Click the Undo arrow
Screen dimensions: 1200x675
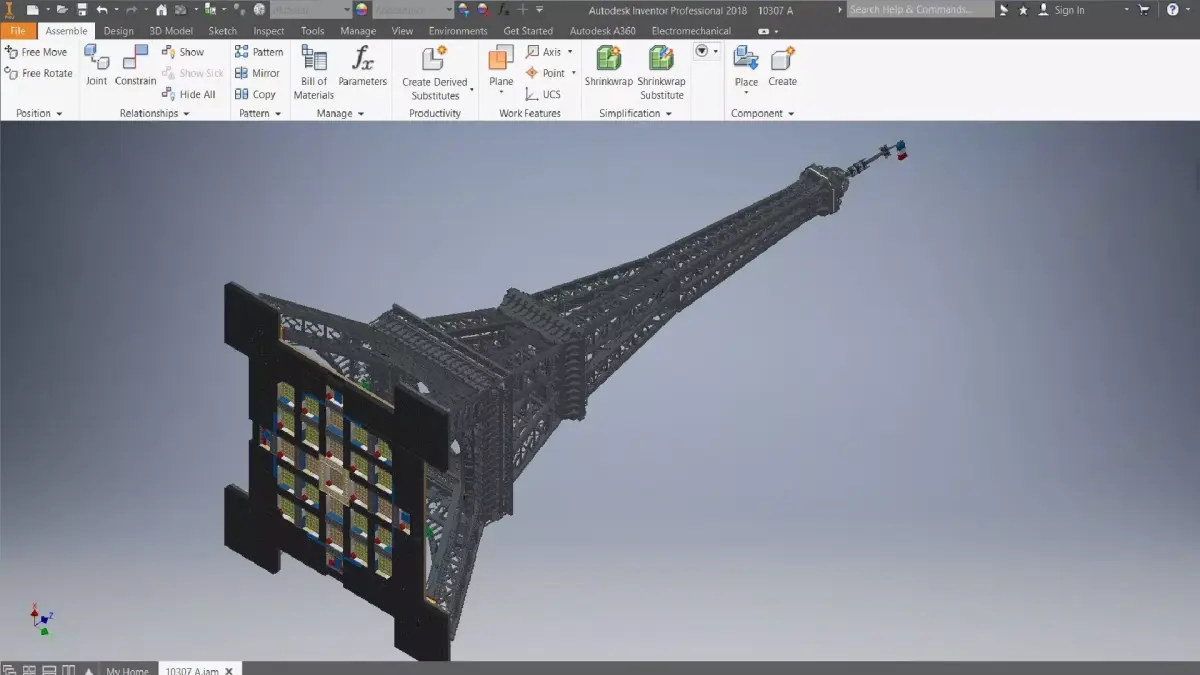pos(102,9)
